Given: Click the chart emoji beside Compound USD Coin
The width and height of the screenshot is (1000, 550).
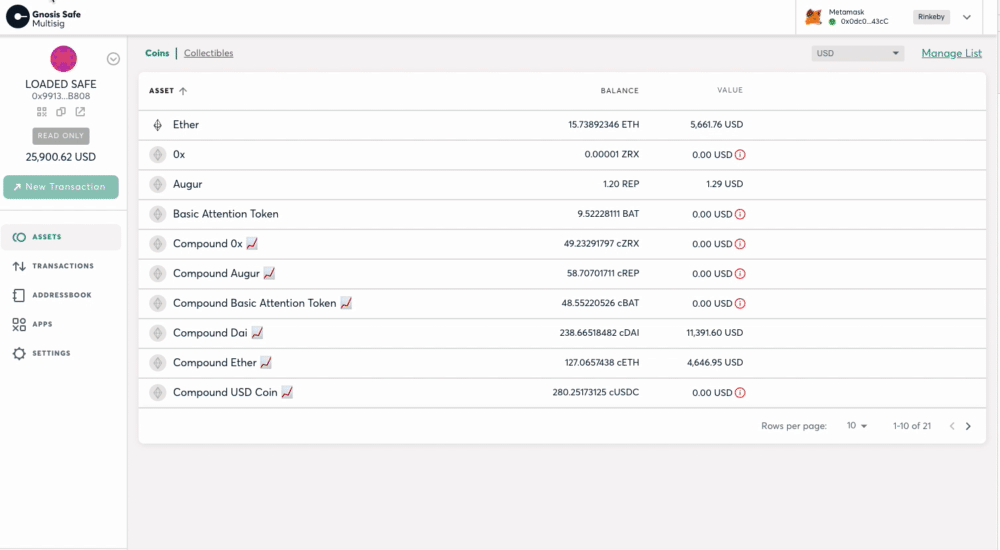Looking at the screenshot, I should coord(287,392).
